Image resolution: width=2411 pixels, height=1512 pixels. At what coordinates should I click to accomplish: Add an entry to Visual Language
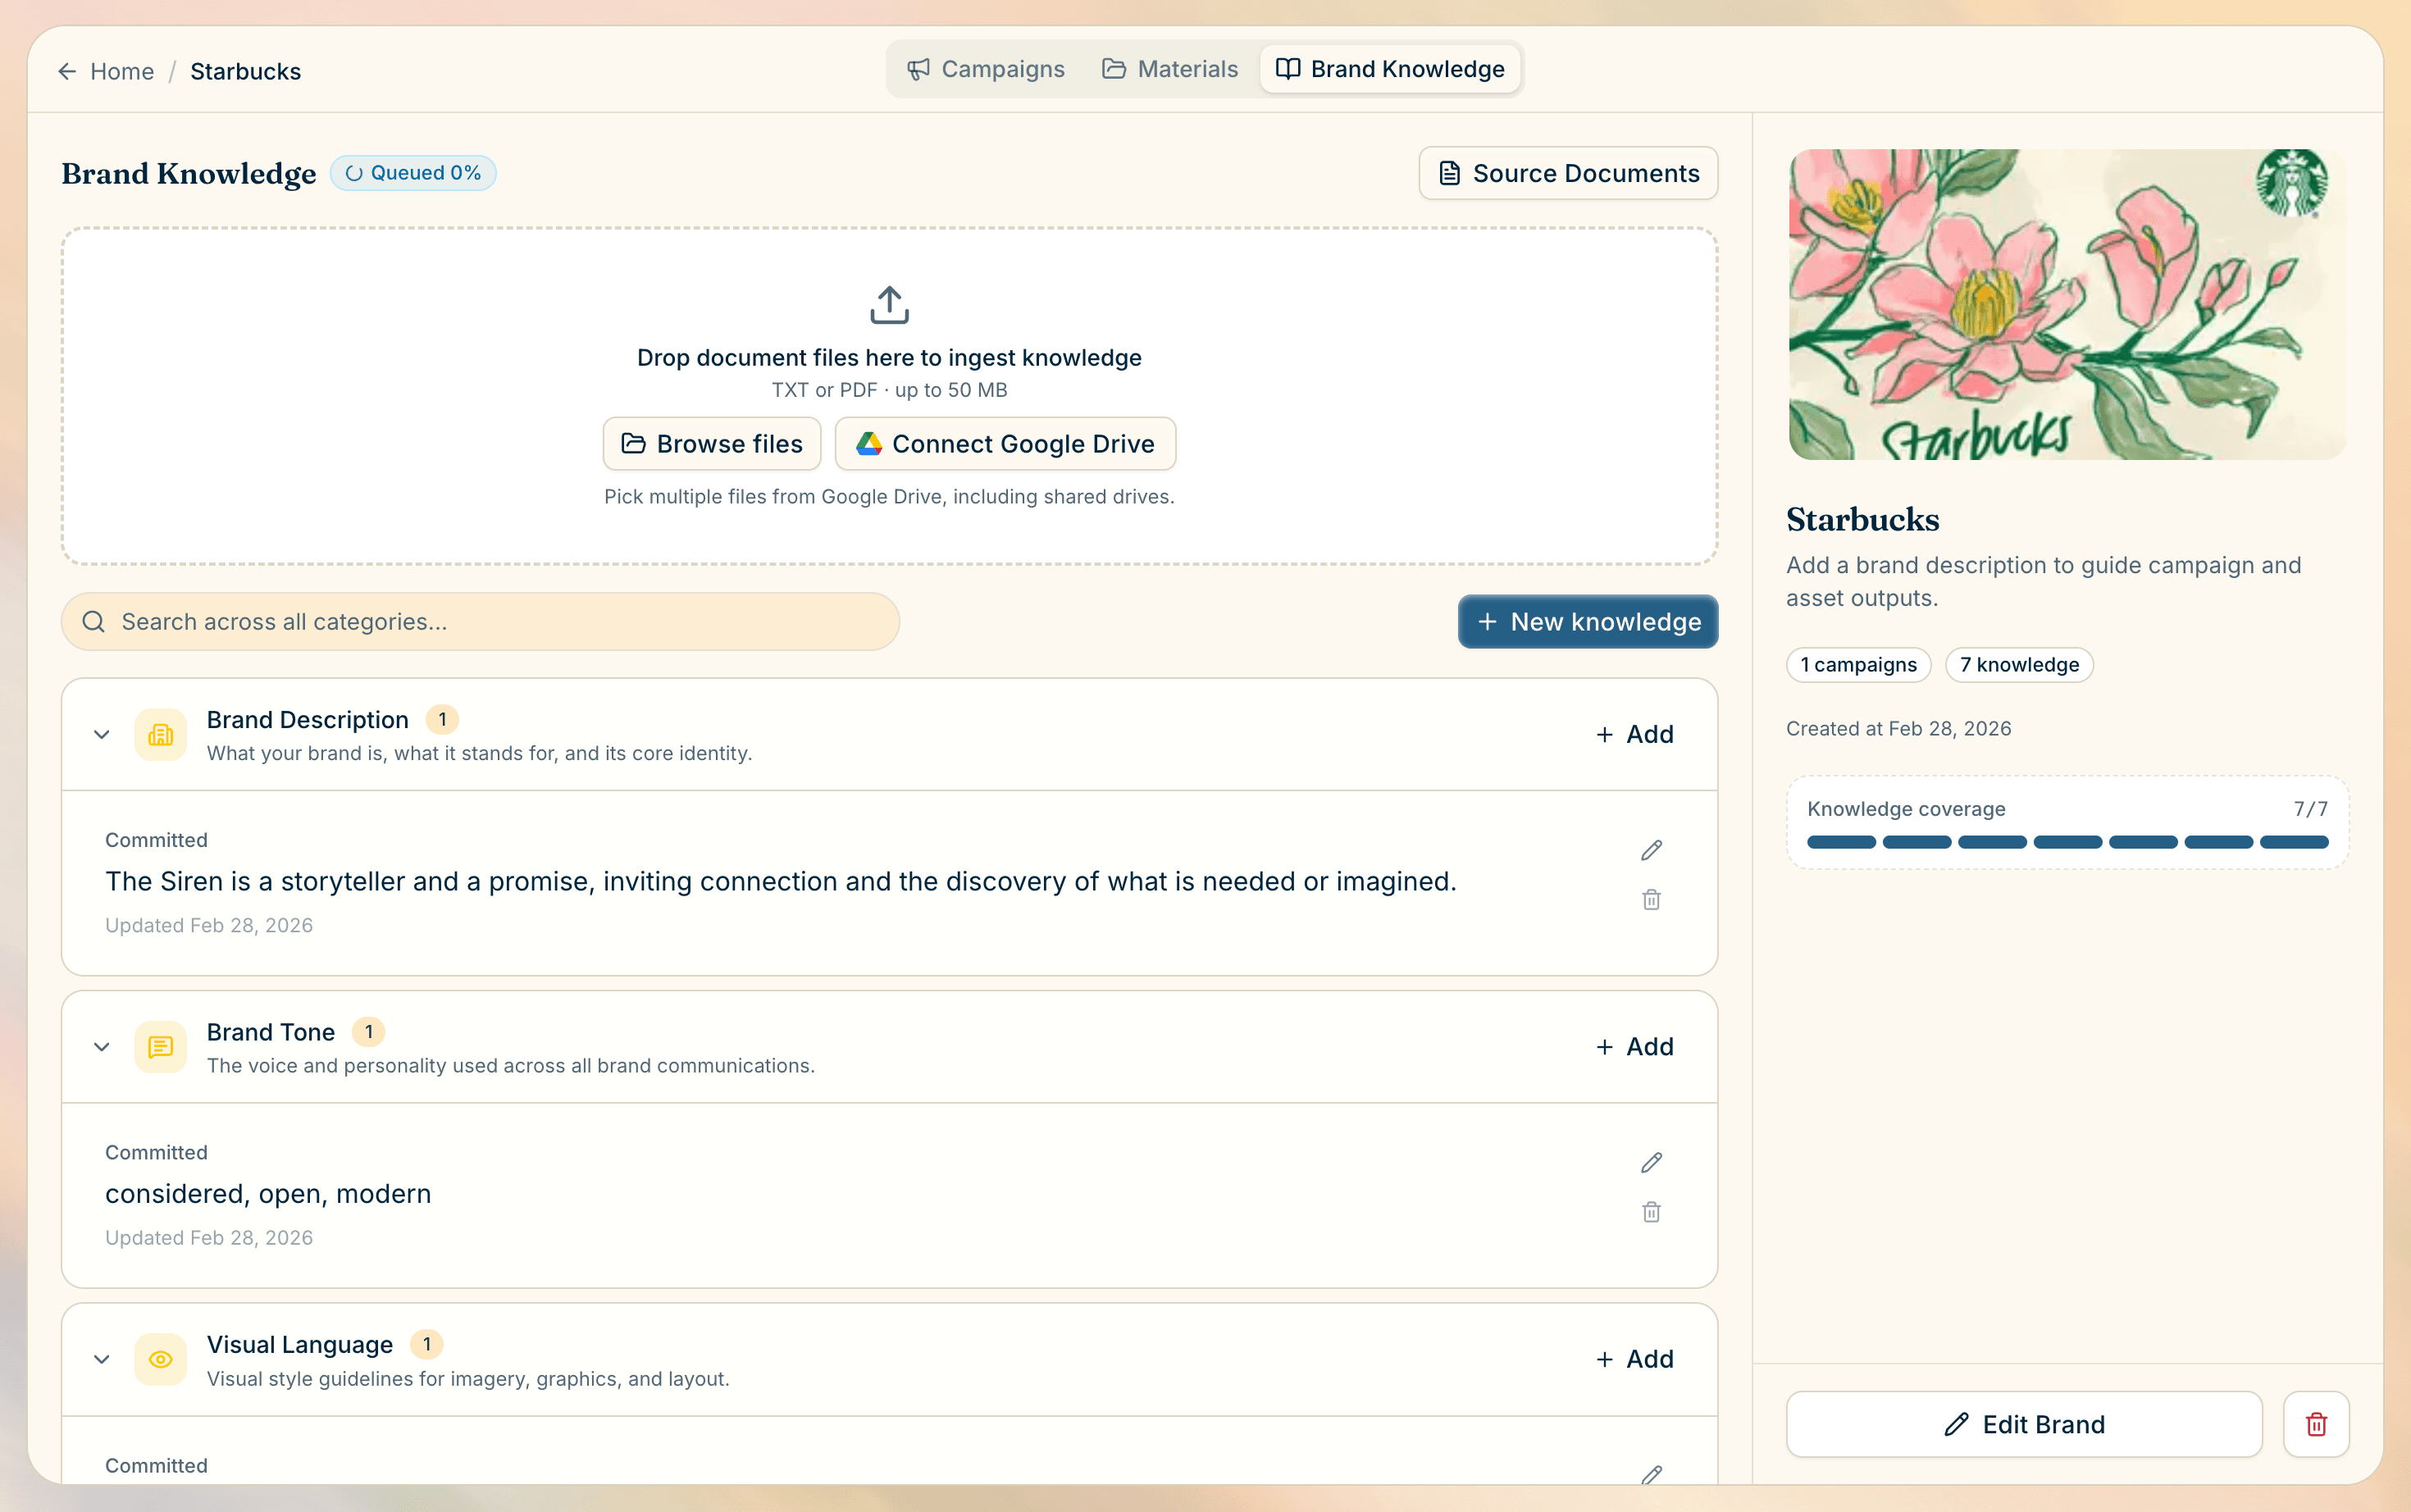1634,1359
